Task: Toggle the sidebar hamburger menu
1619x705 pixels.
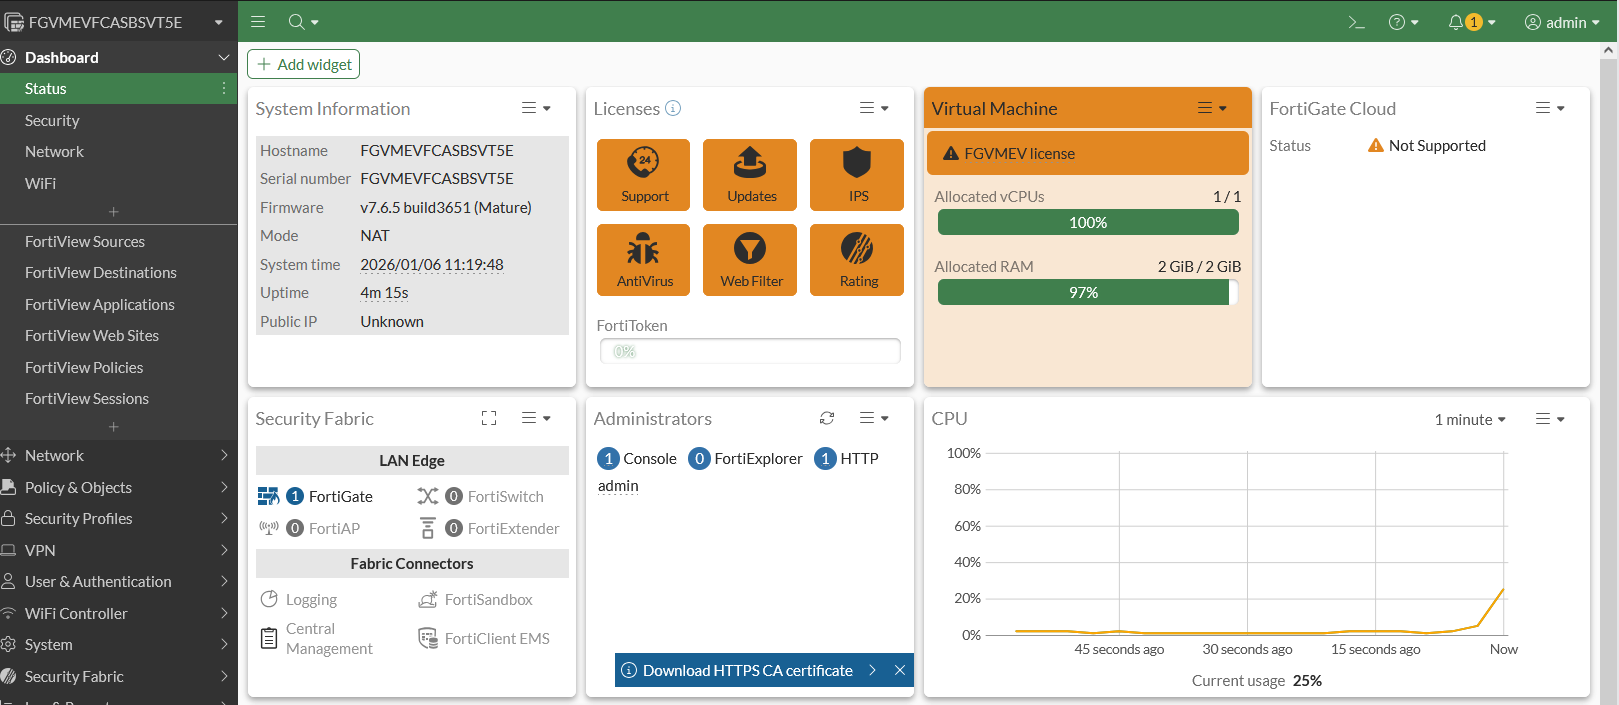Action: tap(258, 22)
